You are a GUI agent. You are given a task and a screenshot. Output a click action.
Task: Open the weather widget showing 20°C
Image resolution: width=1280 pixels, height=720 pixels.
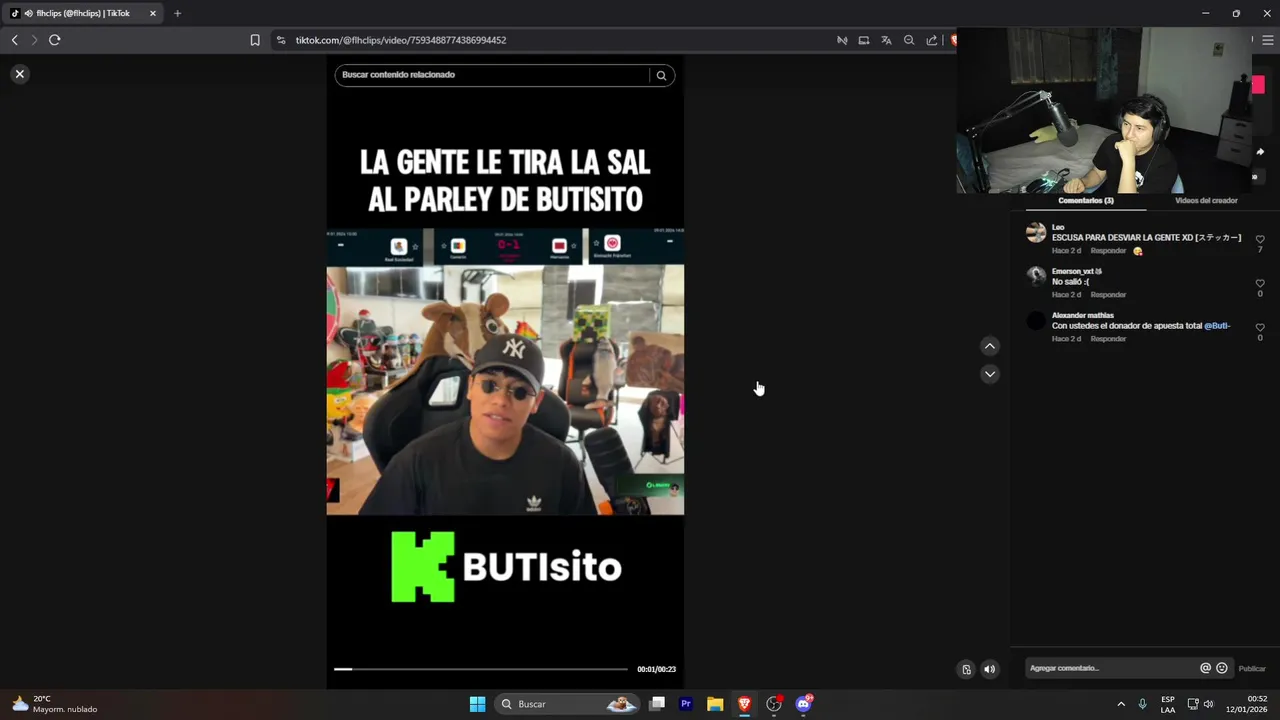[54, 704]
